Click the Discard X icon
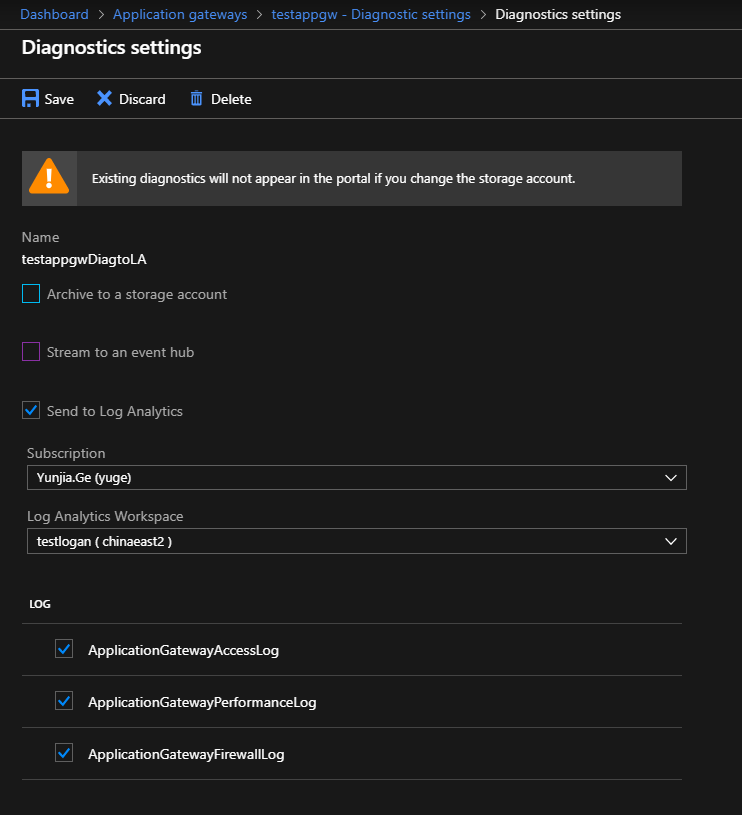This screenshot has height=815, width=742. 104,99
